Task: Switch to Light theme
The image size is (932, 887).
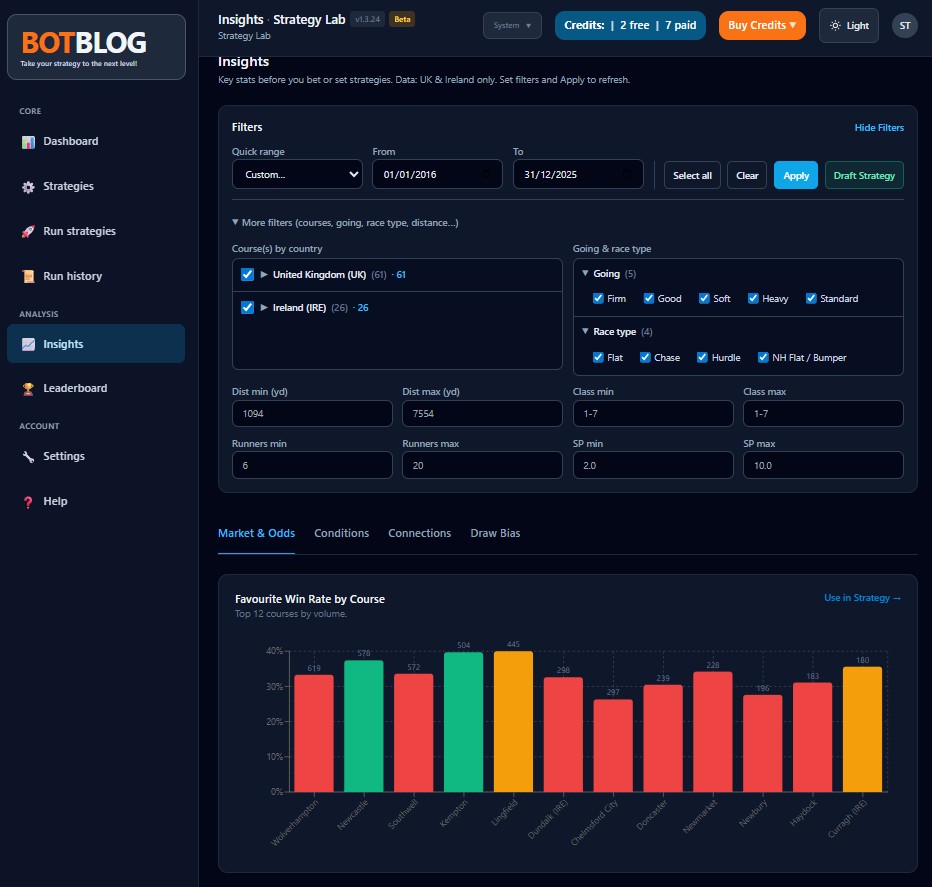Action: 848,25
